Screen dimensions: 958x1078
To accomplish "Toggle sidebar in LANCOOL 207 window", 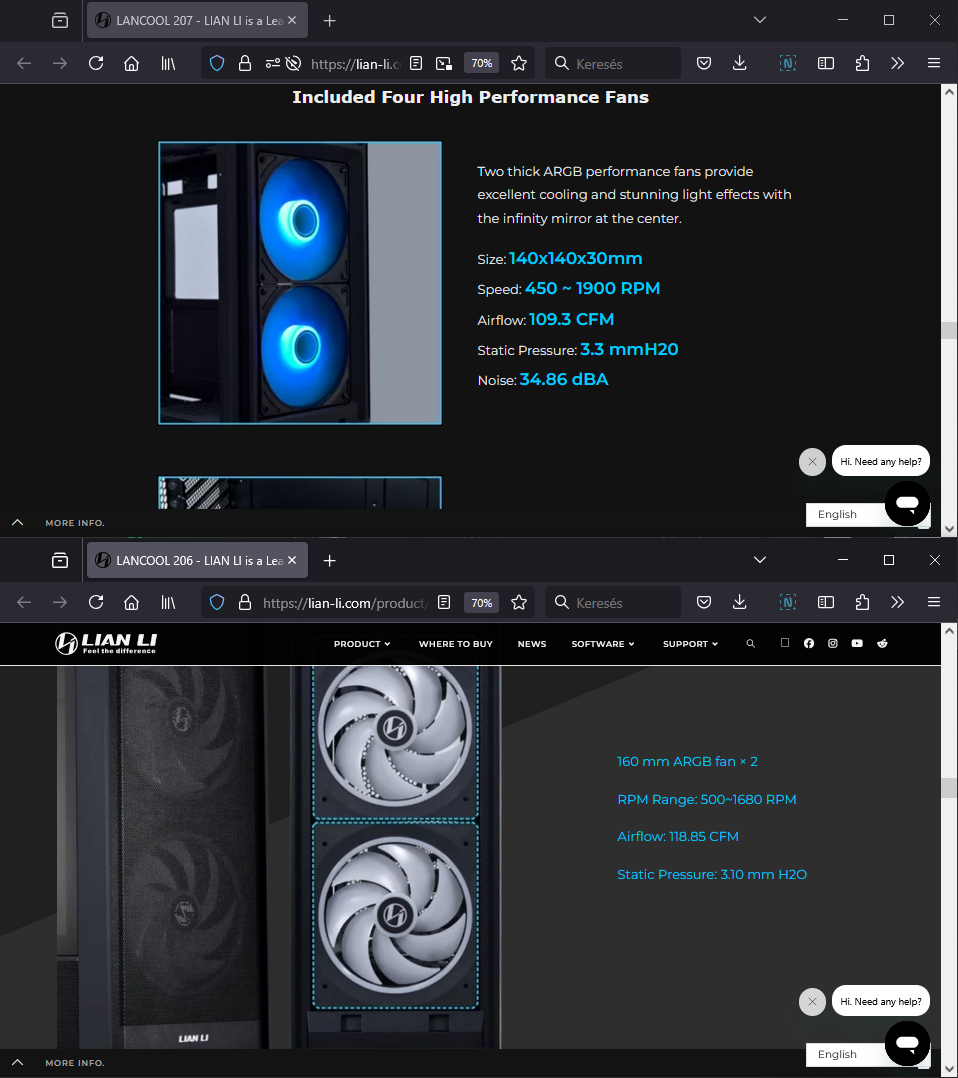I will 826,63.
